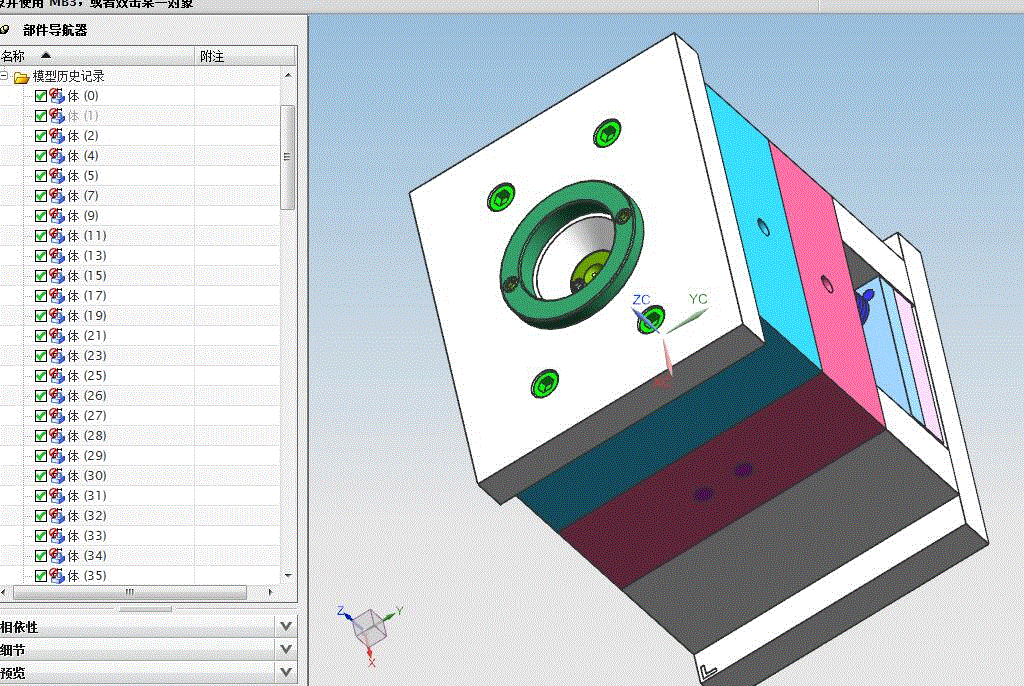Click the 模型历史记录 folder icon

coord(22,77)
